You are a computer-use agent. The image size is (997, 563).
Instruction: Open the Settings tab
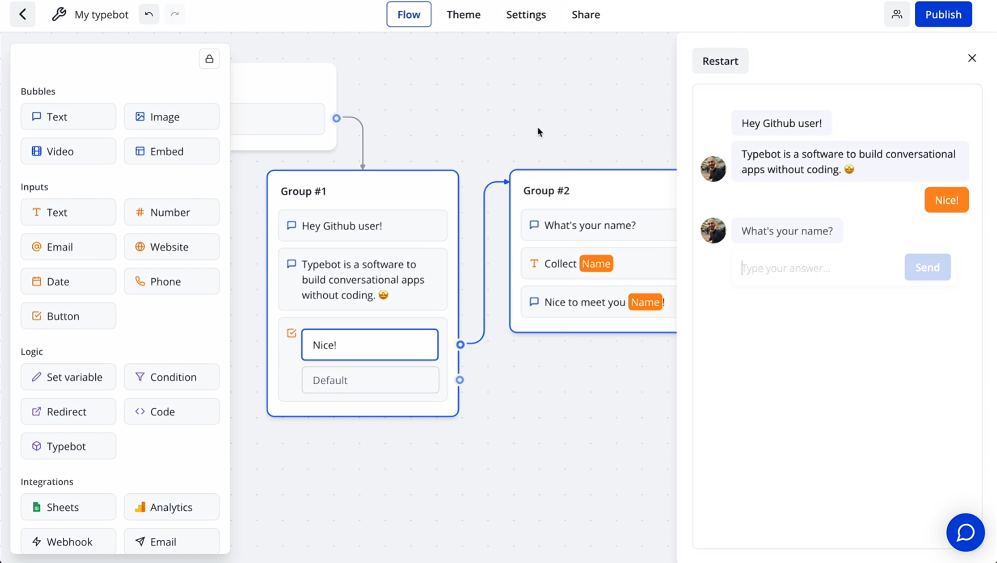coord(526,15)
